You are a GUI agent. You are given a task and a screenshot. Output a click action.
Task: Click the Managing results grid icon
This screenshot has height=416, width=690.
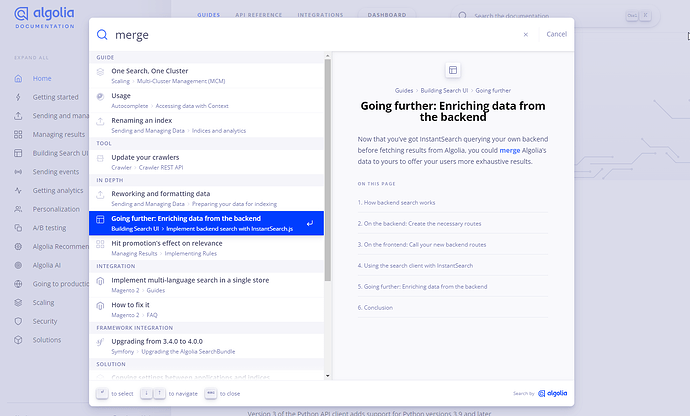click(18, 134)
